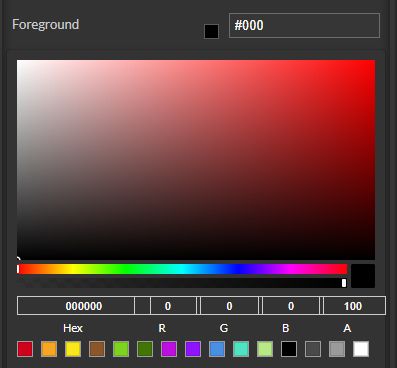Viewport: 397px width, 368px height.
Task: Select the light green preset swatch
Action: pyautogui.click(x=121, y=349)
